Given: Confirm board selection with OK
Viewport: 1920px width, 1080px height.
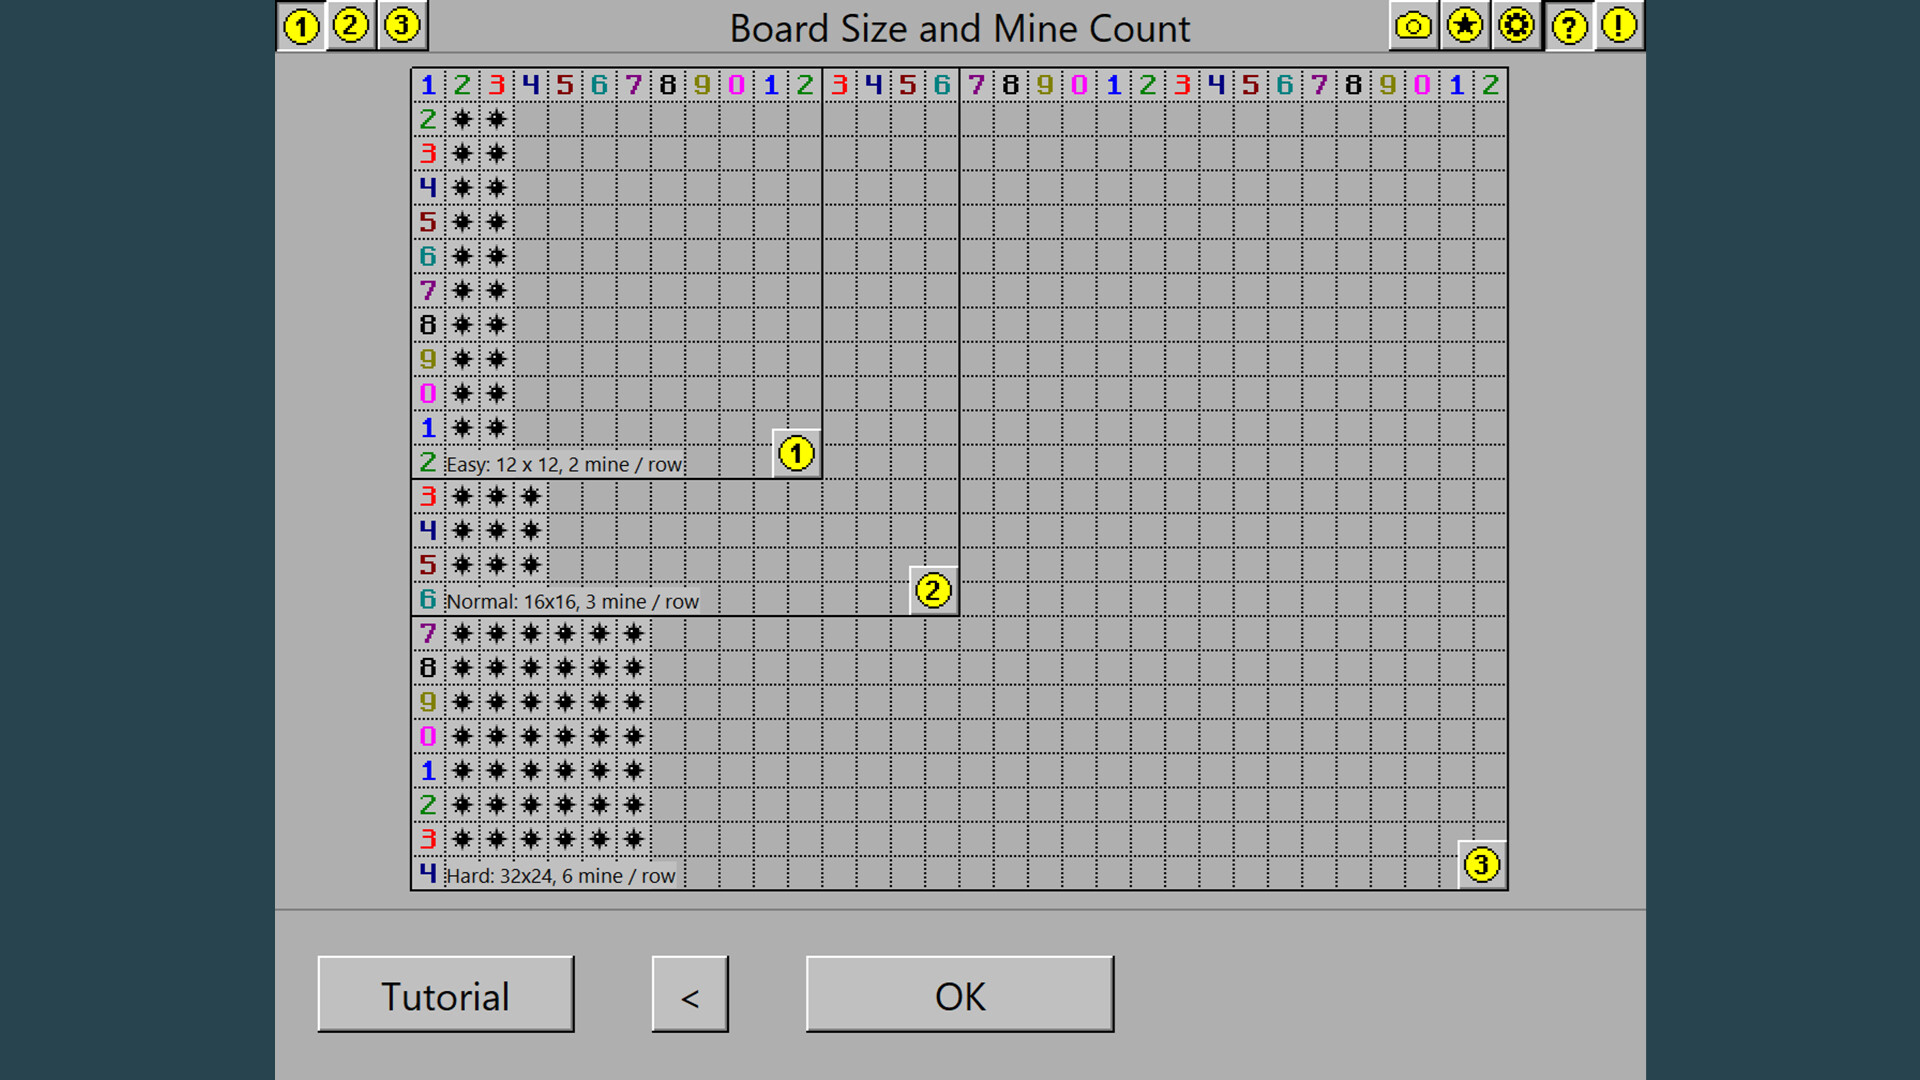Looking at the screenshot, I should pyautogui.click(x=959, y=995).
